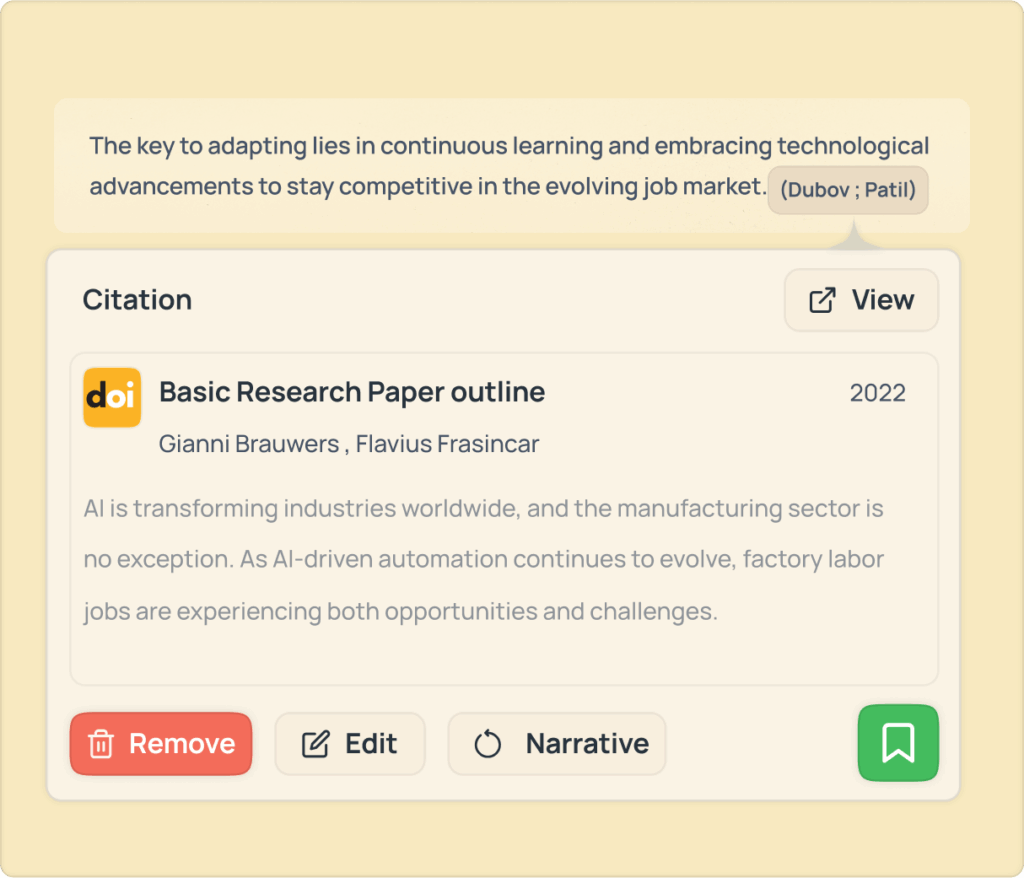Click the publication year 2022

[877, 393]
